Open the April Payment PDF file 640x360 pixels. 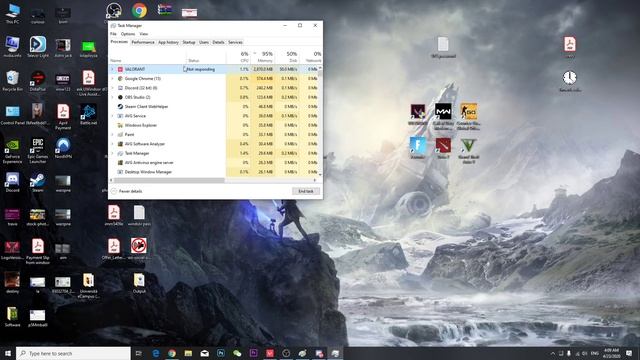coord(63,117)
